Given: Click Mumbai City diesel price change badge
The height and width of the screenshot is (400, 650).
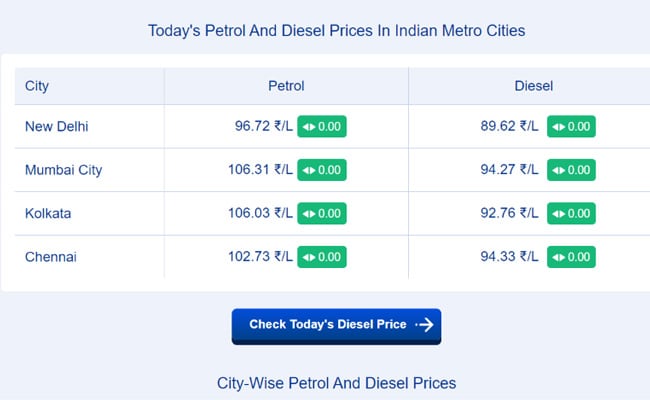Looking at the screenshot, I should pos(572,170).
